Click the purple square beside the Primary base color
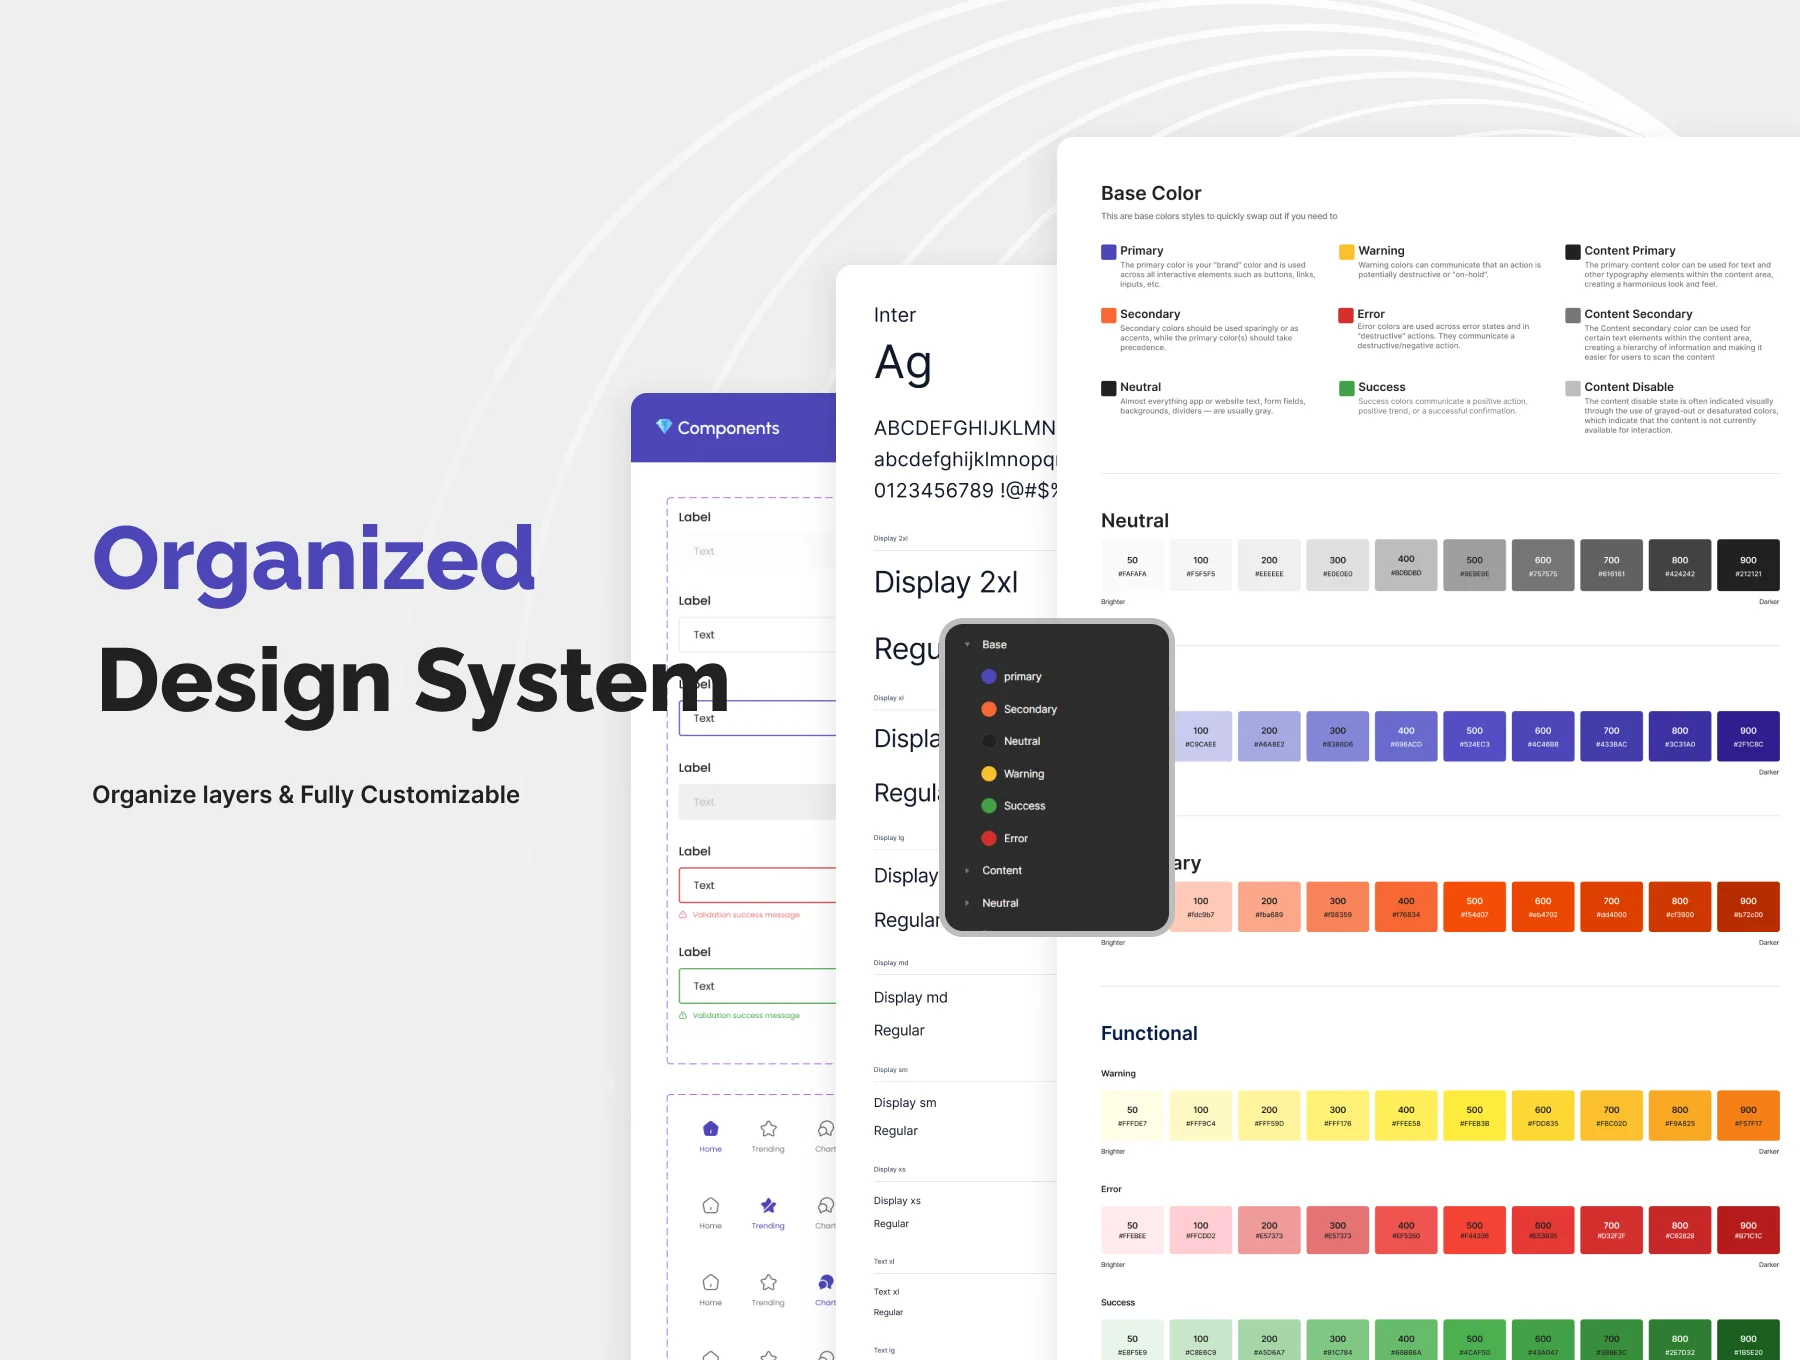 tap(1108, 252)
